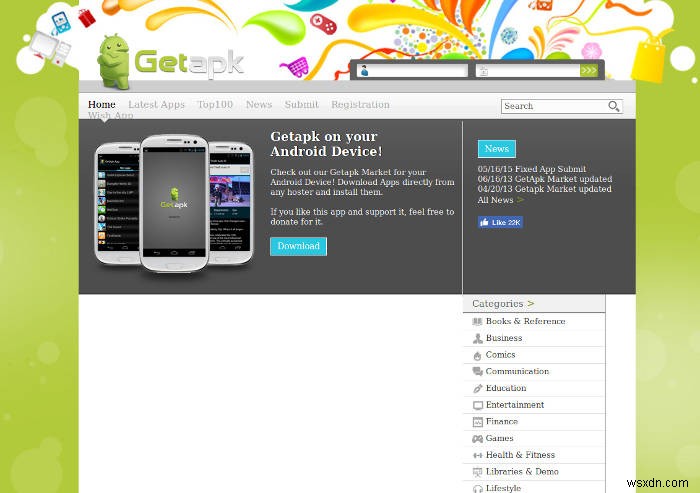Click the blue Download button
The width and height of the screenshot is (700, 493).
click(298, 246)
